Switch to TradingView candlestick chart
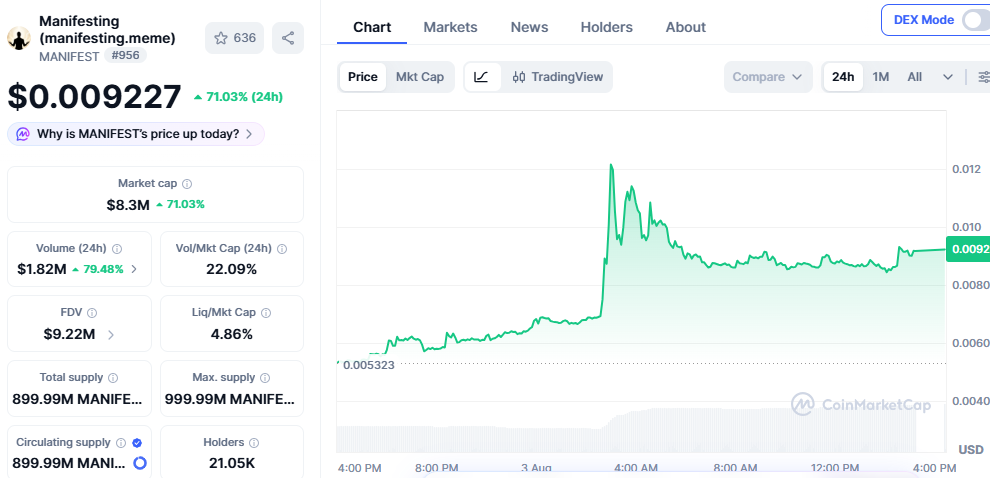990x478 pixels. tap(558, 77)
